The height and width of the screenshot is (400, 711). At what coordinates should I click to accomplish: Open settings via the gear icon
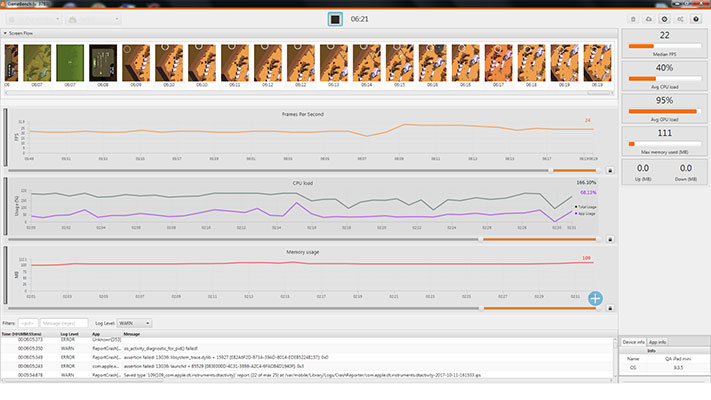coord(664,19)
